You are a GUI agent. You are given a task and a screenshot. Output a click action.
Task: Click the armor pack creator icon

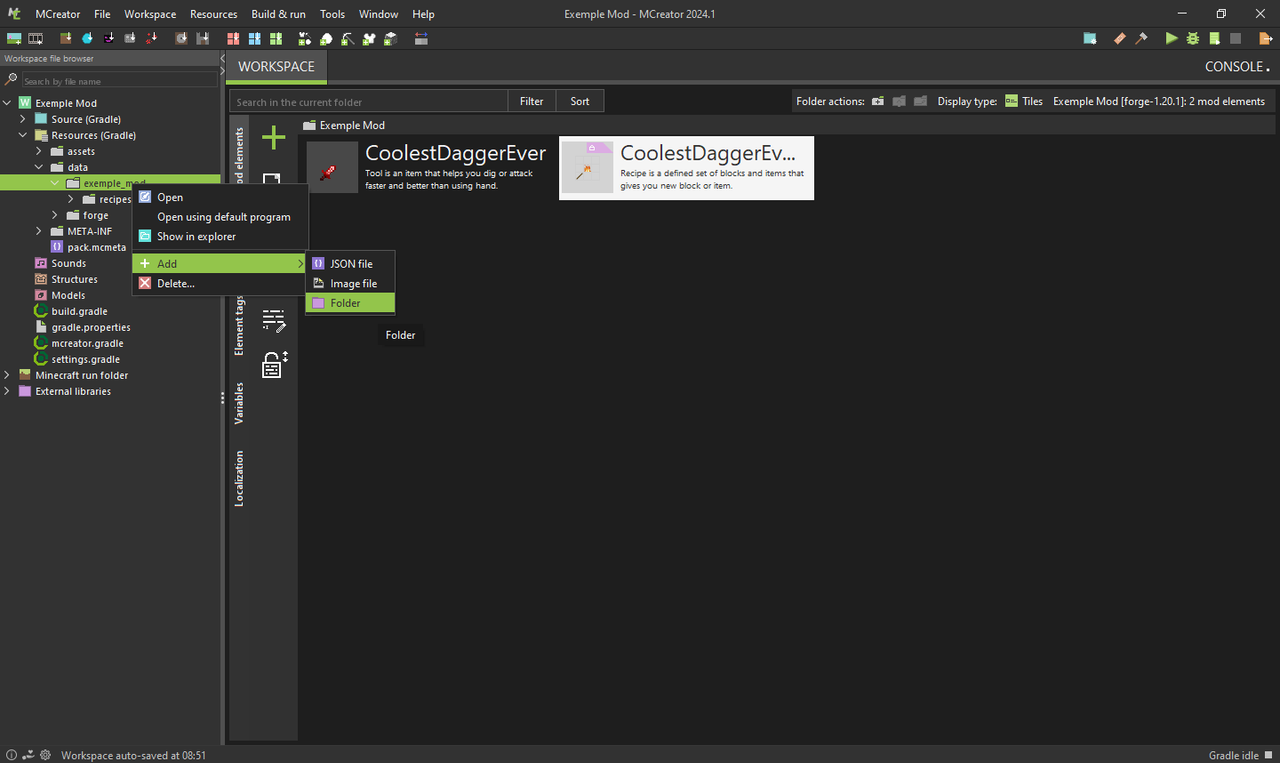369,38
